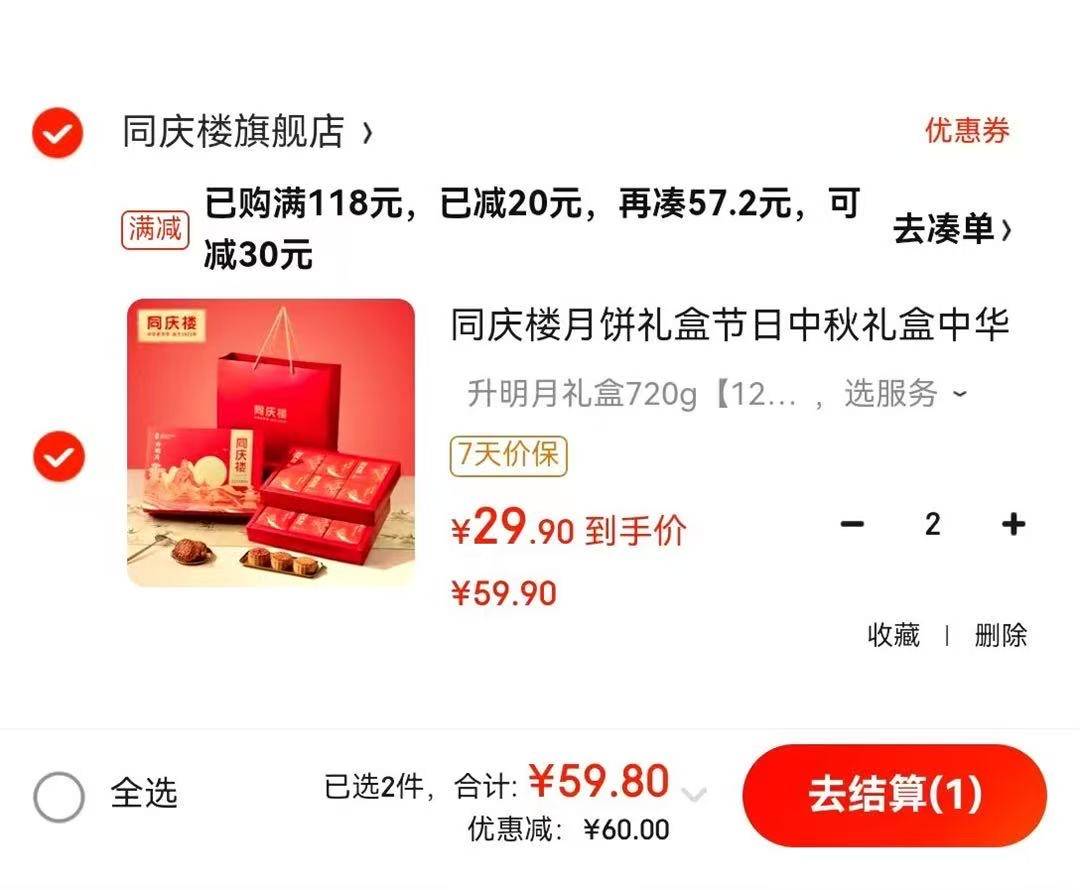Open the mooncake gift box product thumbnail
Image resolution: width=1080 pixels, height=890 pixels.
click(271, 443)
